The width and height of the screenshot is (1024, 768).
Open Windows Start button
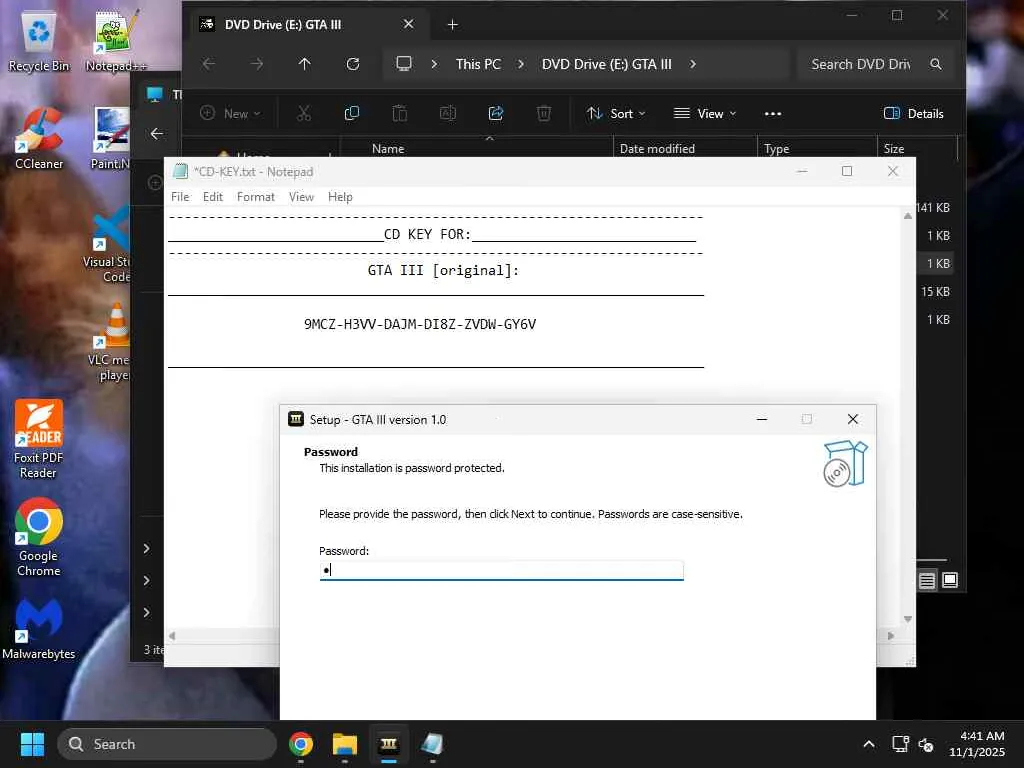33,744
